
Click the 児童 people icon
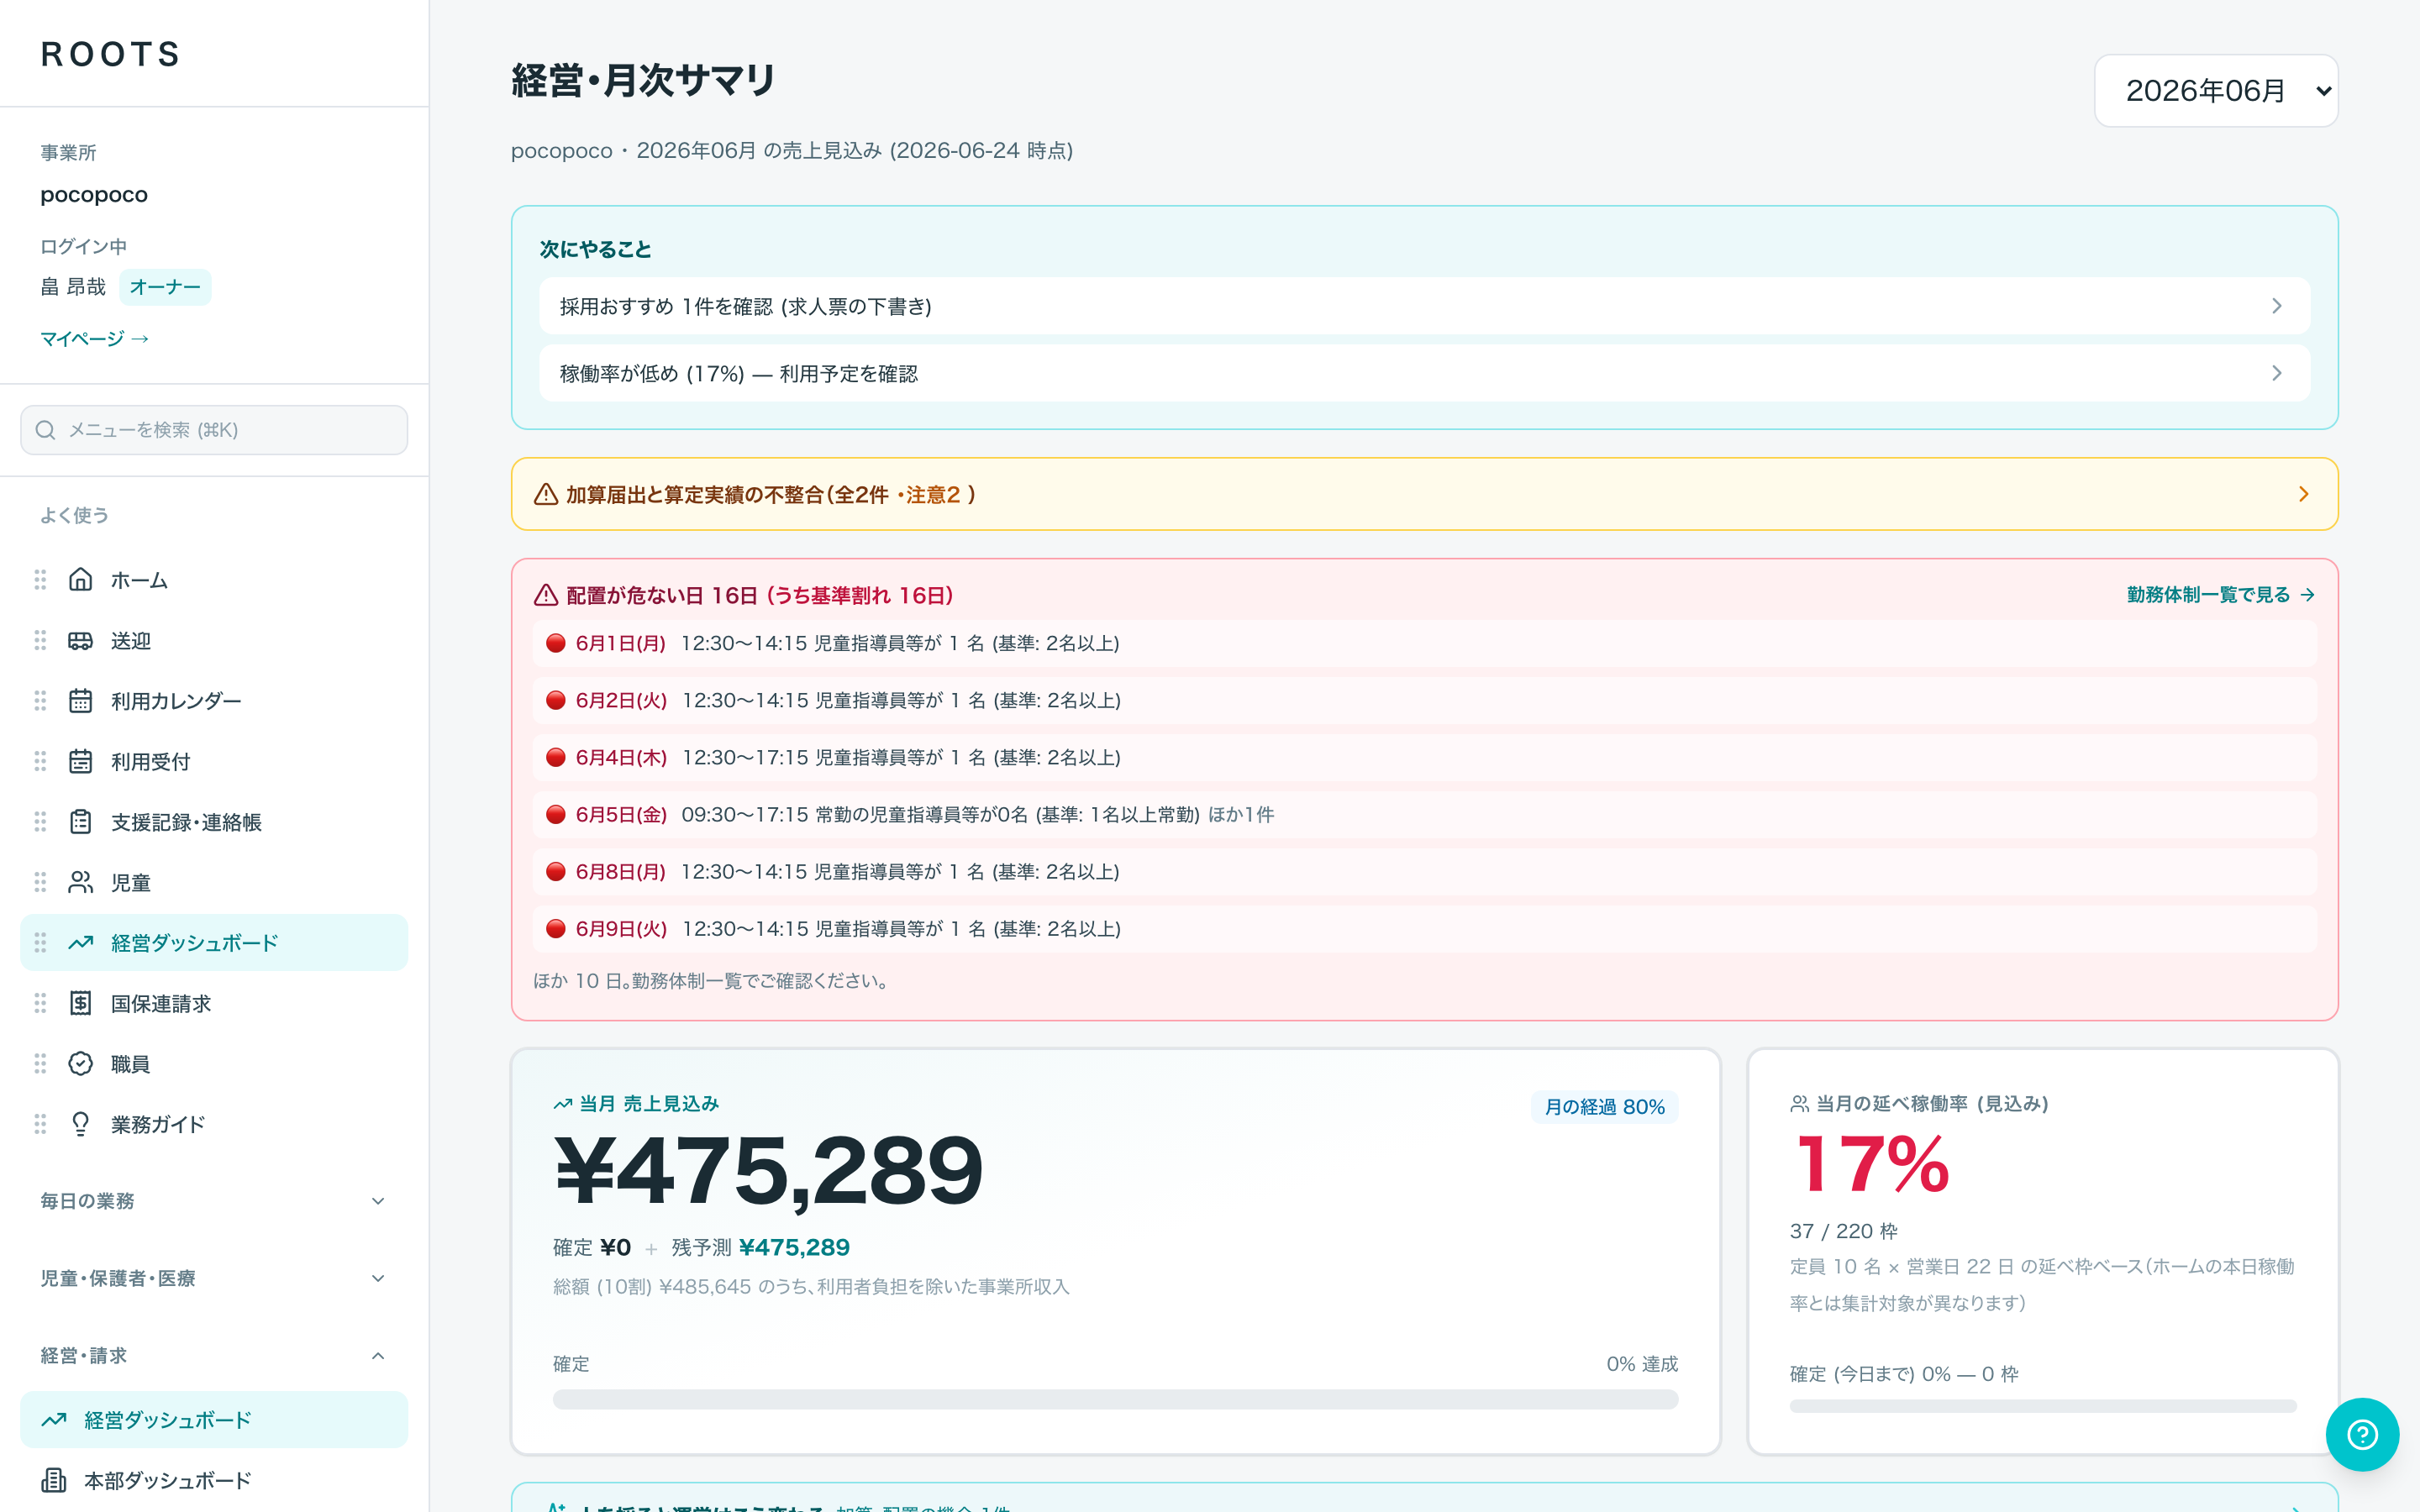80,882
